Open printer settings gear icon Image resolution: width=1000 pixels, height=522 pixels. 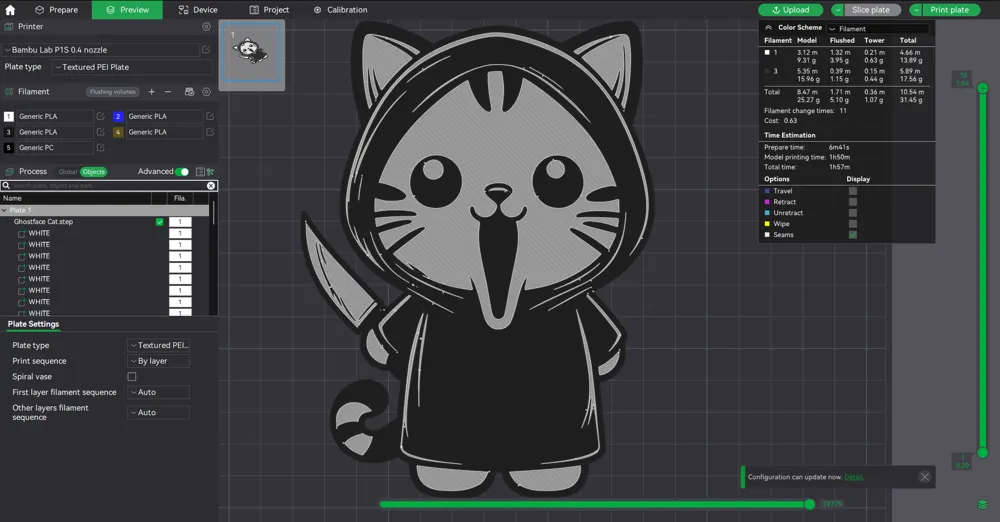pos(206,27)
